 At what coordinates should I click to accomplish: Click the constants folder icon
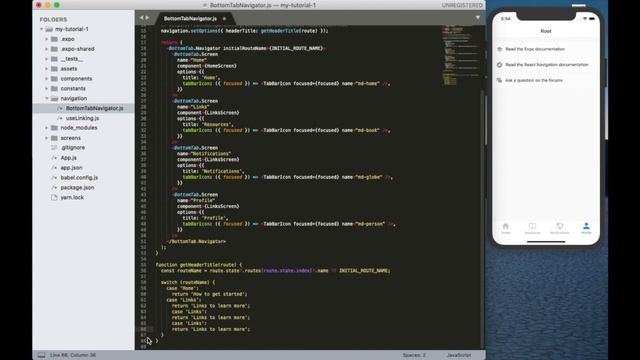(54, 89)
